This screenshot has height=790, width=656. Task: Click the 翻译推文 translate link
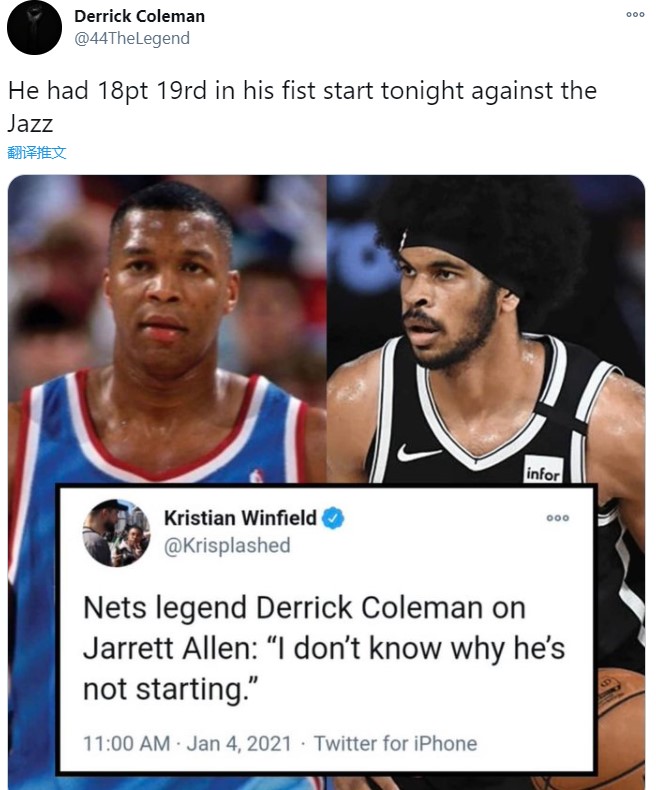(x=37, y=153)
